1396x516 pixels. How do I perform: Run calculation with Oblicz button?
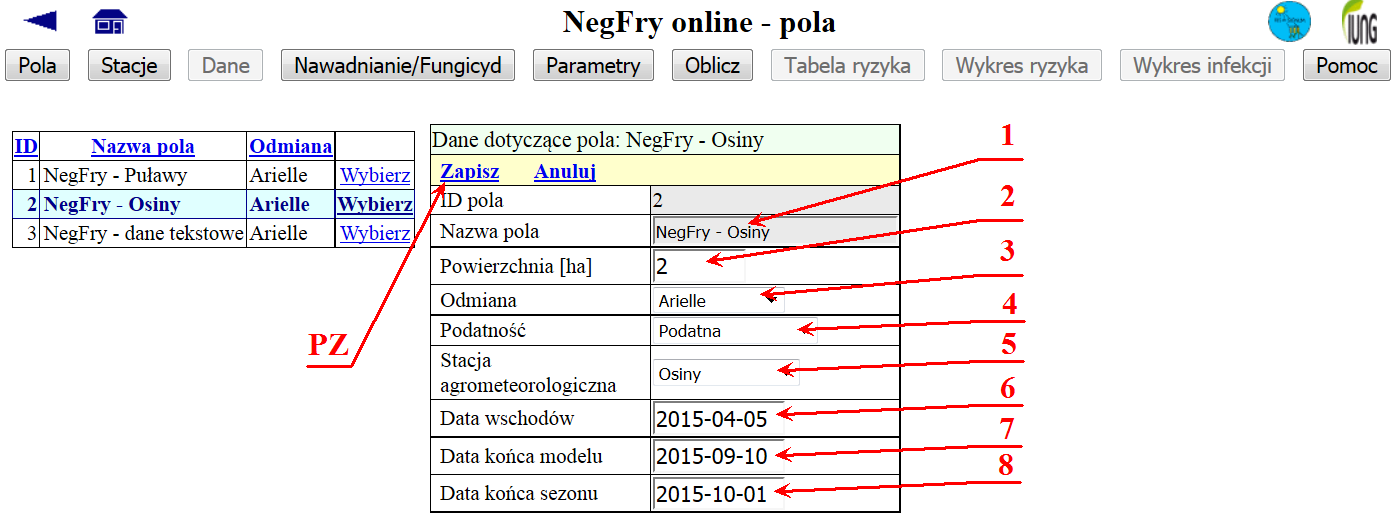(x=712, y=66)
